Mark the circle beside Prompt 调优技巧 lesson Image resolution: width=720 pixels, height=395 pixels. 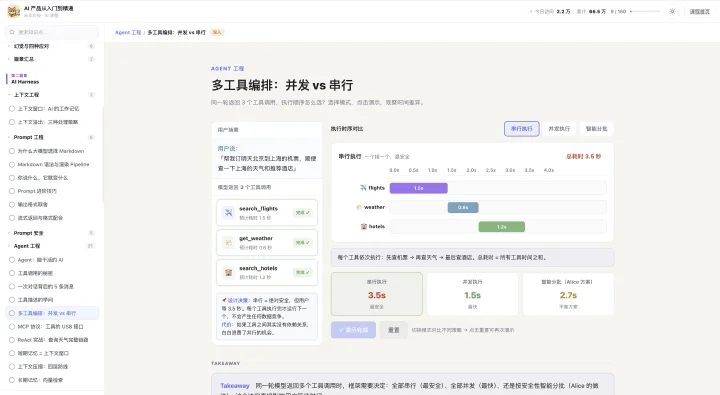tap(12, 191)
